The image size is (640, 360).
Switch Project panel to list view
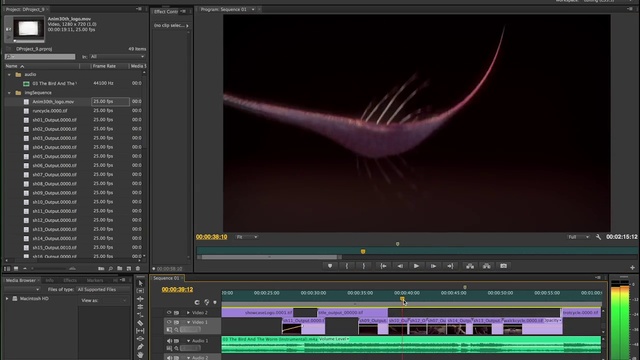click(7, 269)
